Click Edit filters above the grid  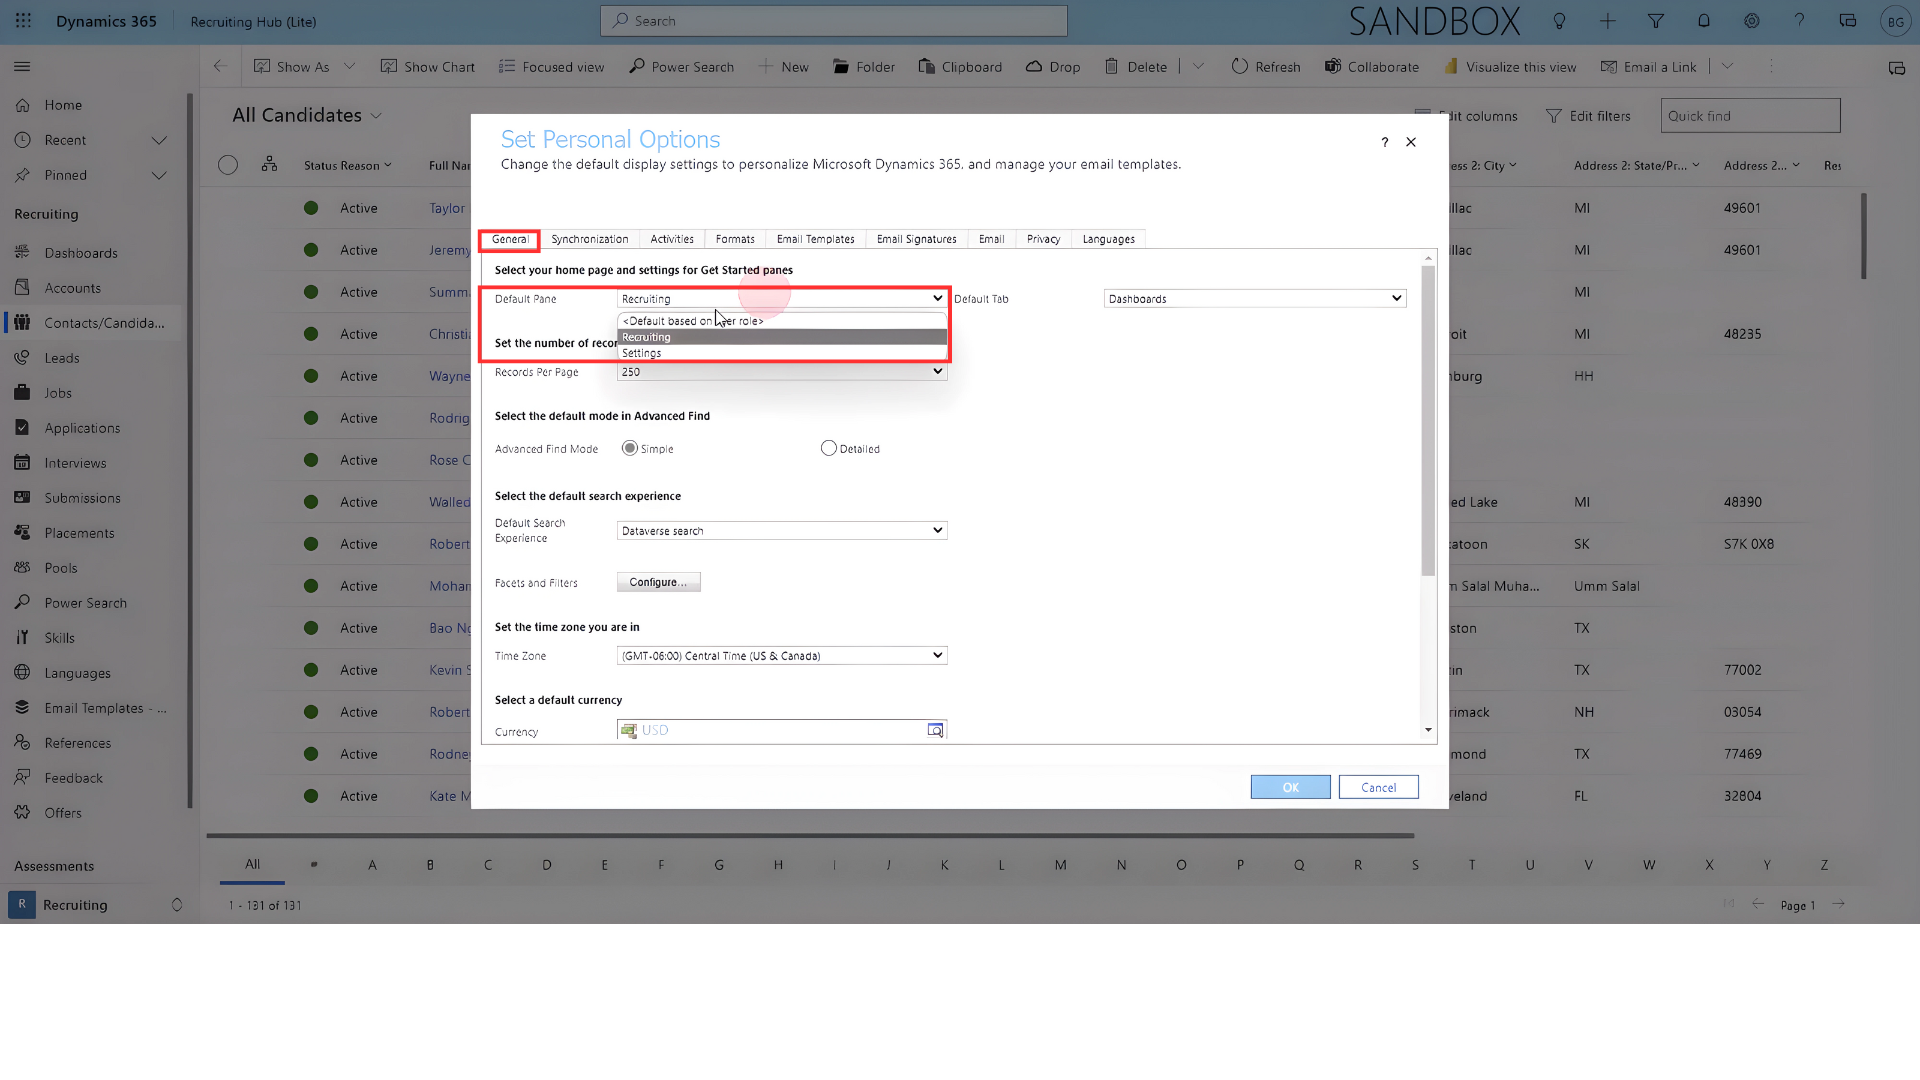point(1588,116)
